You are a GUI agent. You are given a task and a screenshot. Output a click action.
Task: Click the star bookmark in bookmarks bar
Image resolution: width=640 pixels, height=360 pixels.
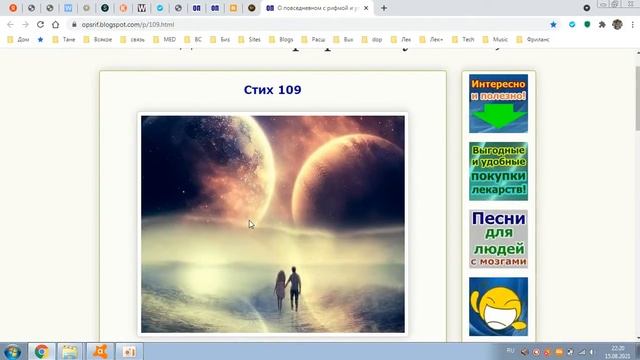pos(40,40)
